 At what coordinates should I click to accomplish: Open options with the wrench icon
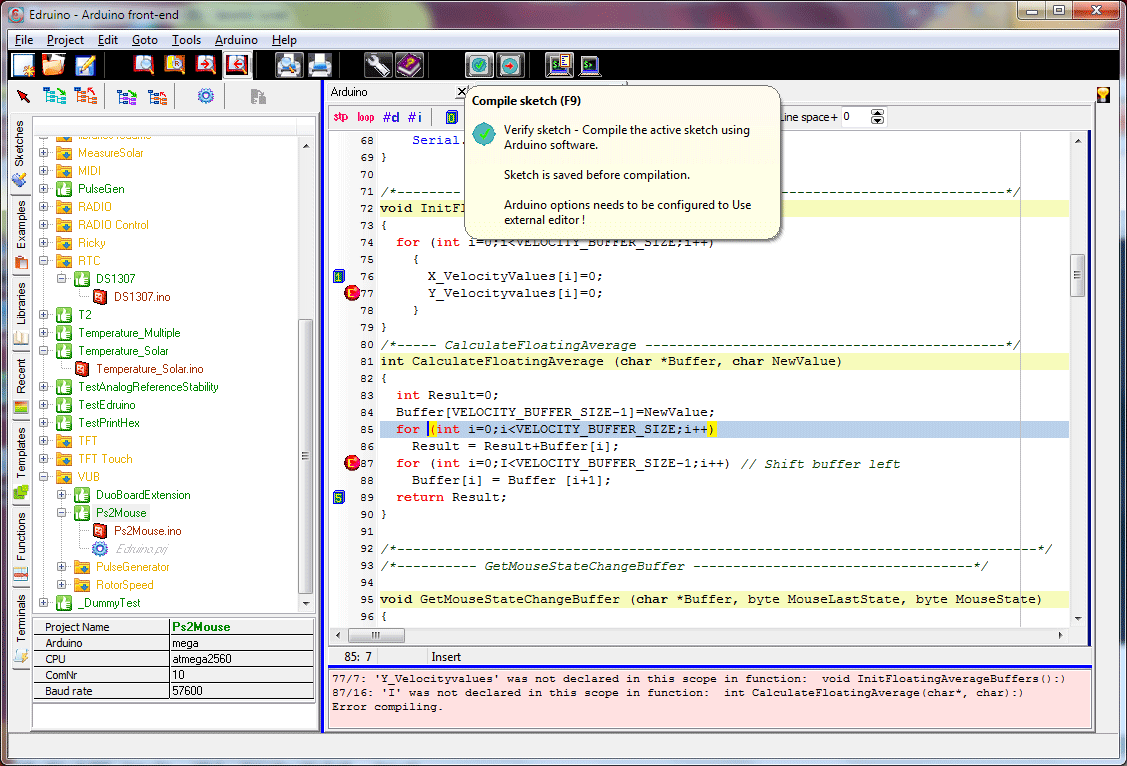(x=377, y=65)
